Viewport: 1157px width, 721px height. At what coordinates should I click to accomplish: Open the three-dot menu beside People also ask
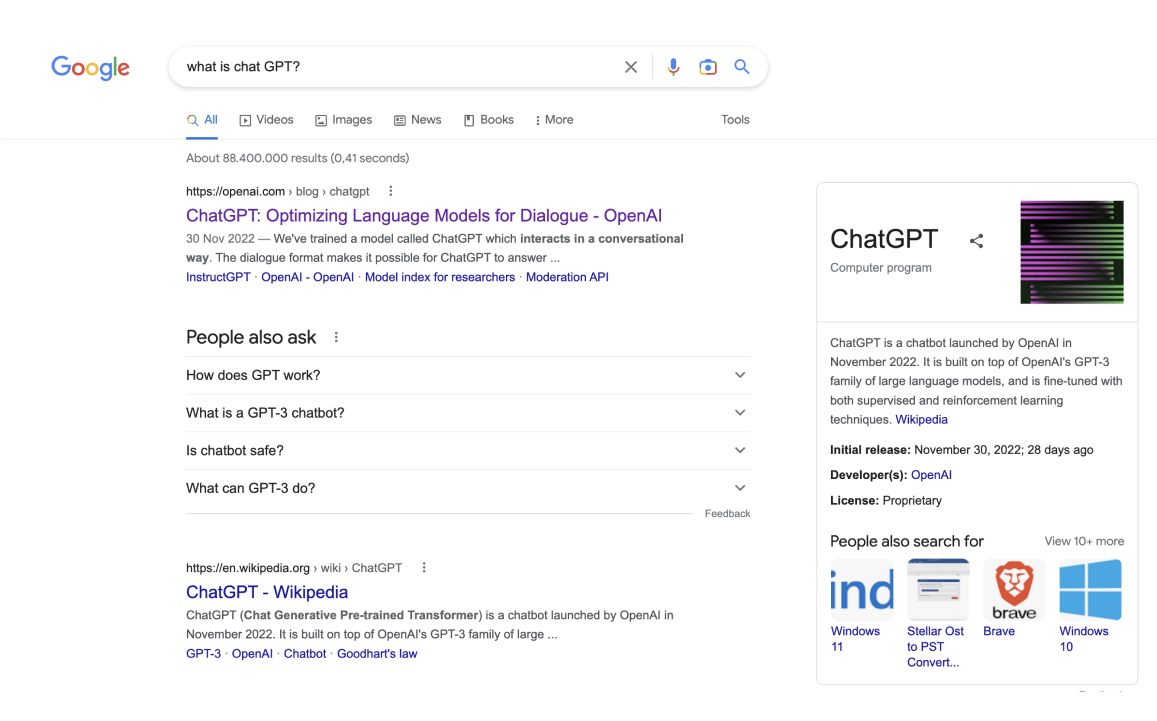(x=335, y=337)
